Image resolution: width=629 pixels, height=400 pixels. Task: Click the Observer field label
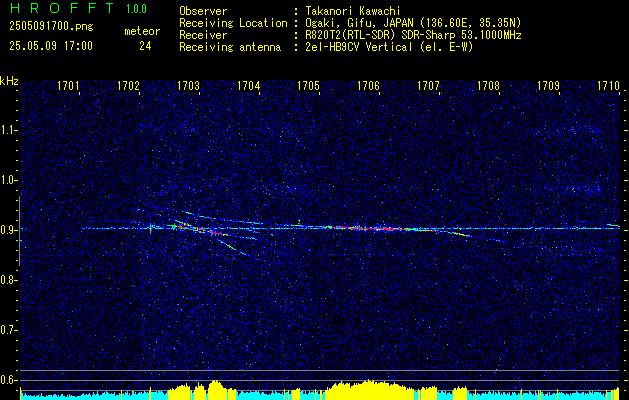(x=203, y=11)
